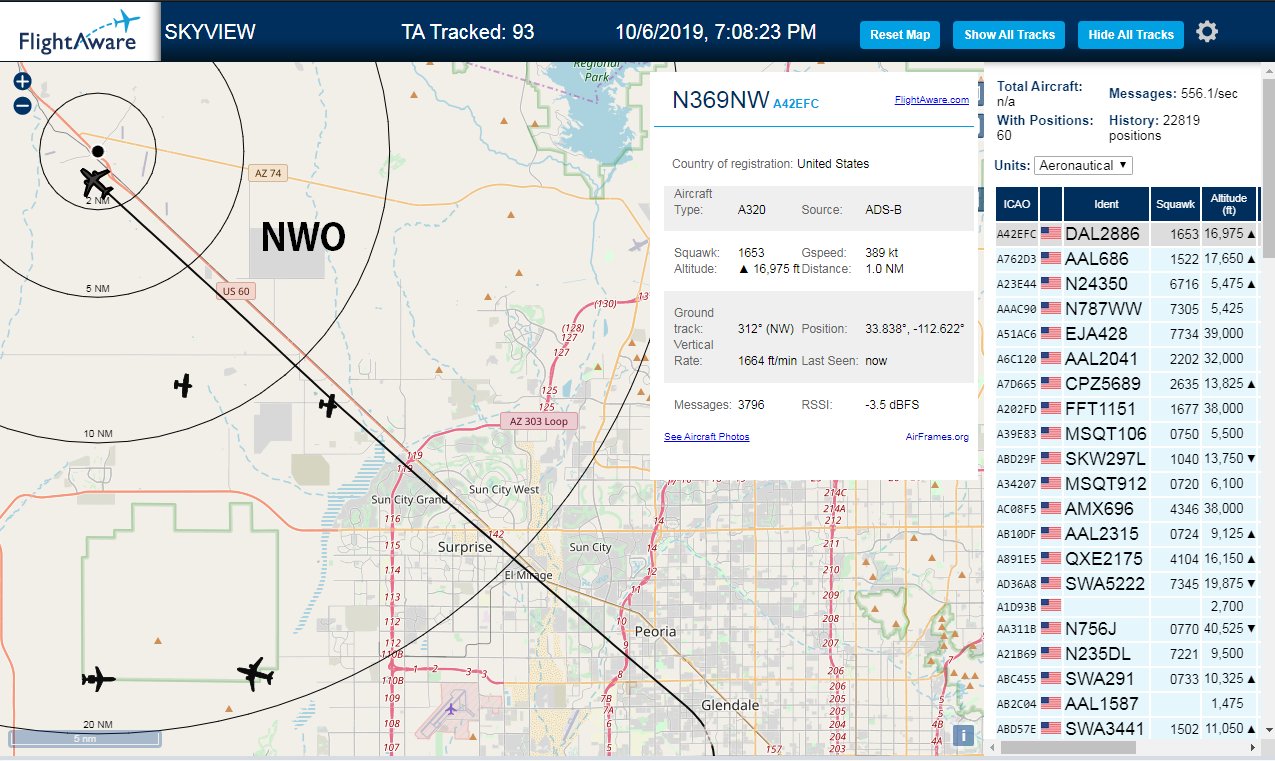Select the aircraft icon on the US 60 track line
This screenshot has height=761, width=1275.
click(x=328, y=405)
